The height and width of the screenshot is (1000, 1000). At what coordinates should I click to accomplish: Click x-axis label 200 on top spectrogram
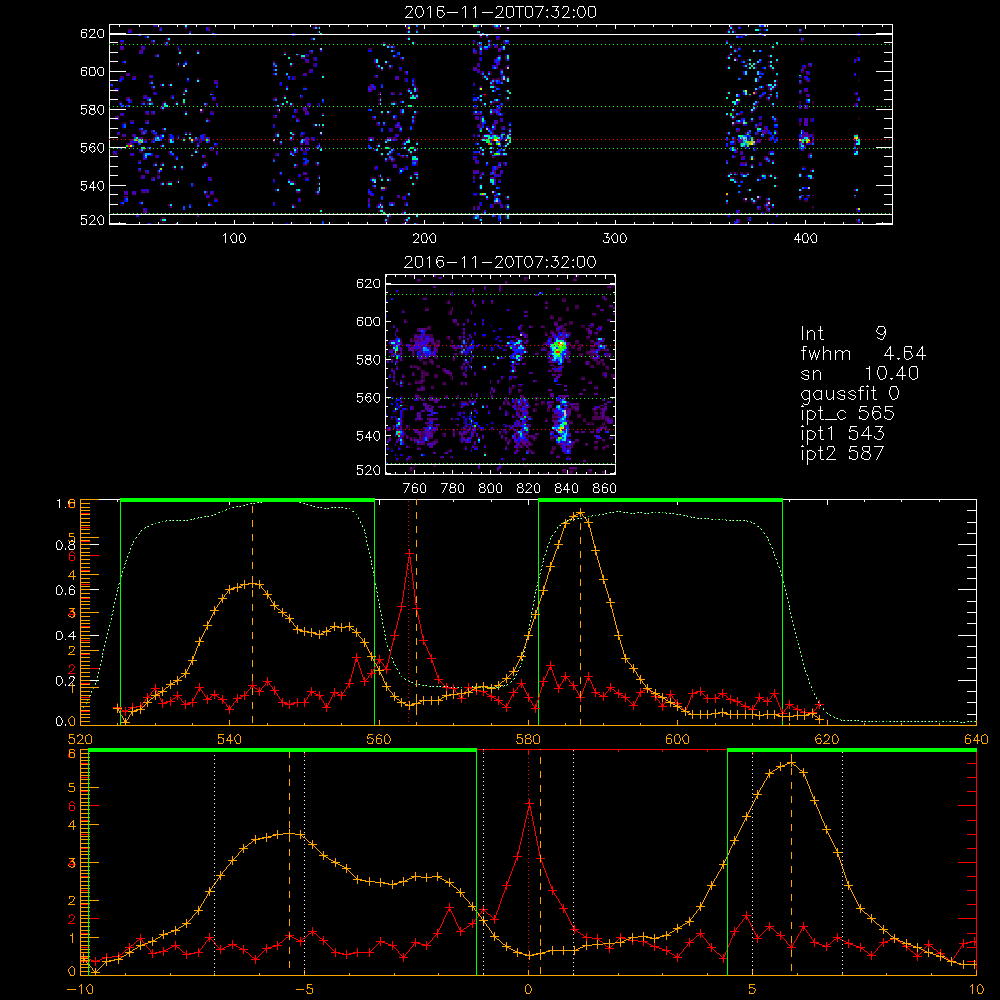pos(424,239)
